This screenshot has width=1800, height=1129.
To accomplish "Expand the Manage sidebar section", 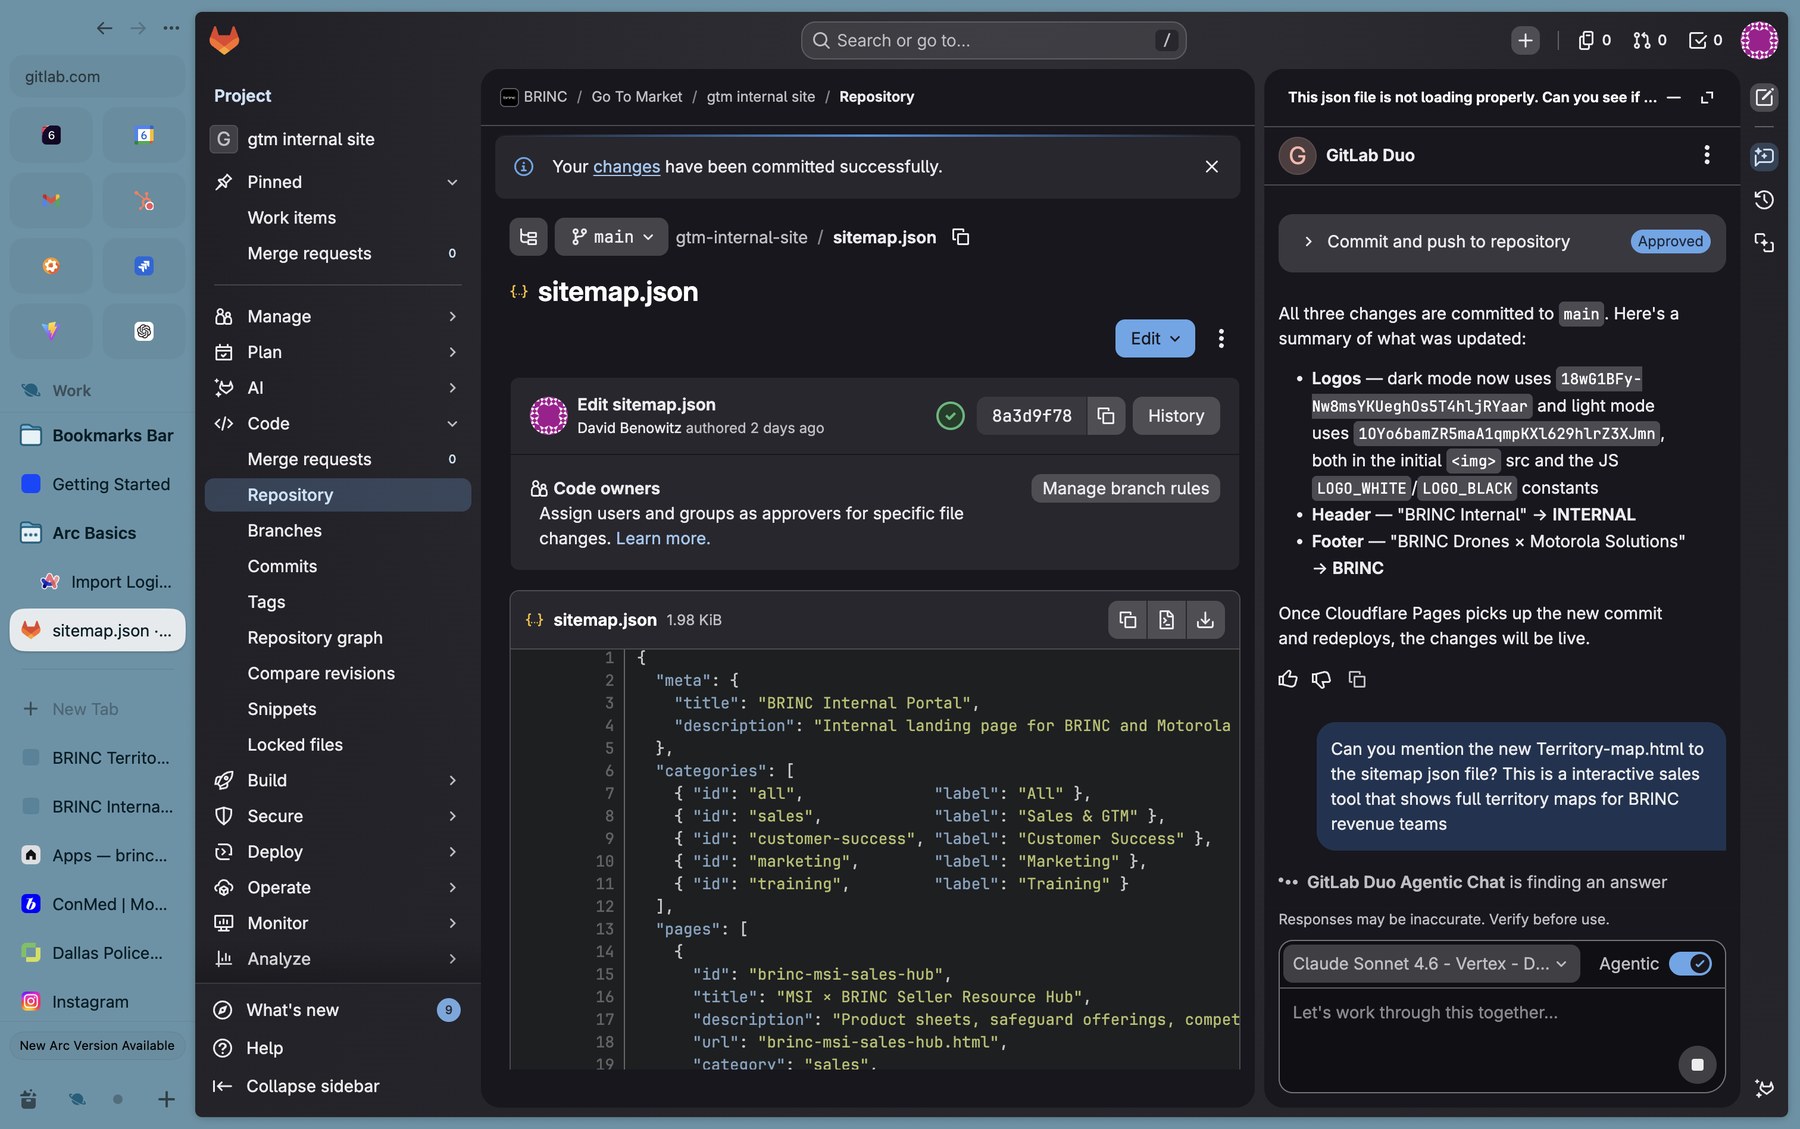I will pyautogui.click(x=338, y=317).
